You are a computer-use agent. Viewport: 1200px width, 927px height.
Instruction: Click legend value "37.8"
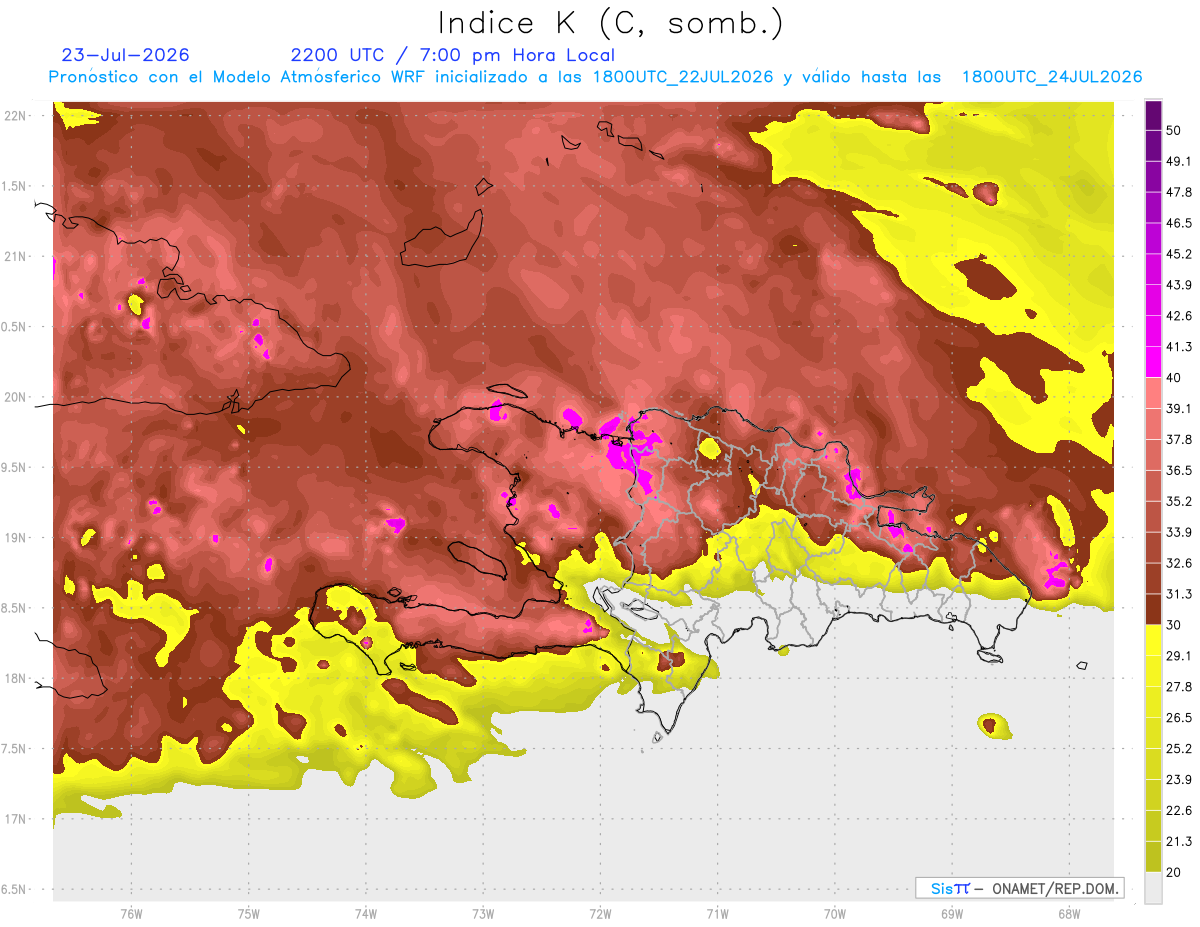click(x=1178, y=439)
